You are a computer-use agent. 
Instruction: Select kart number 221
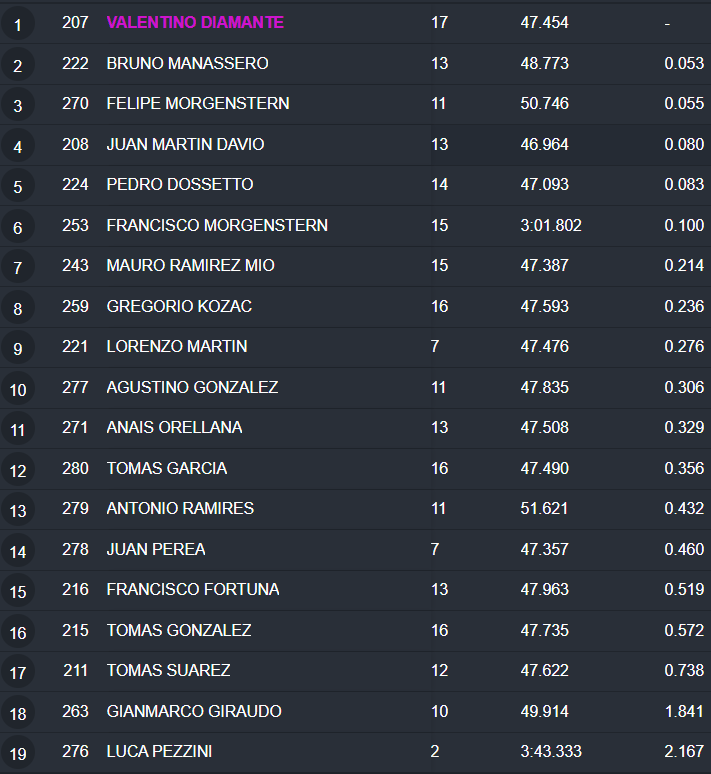[75, 346]
